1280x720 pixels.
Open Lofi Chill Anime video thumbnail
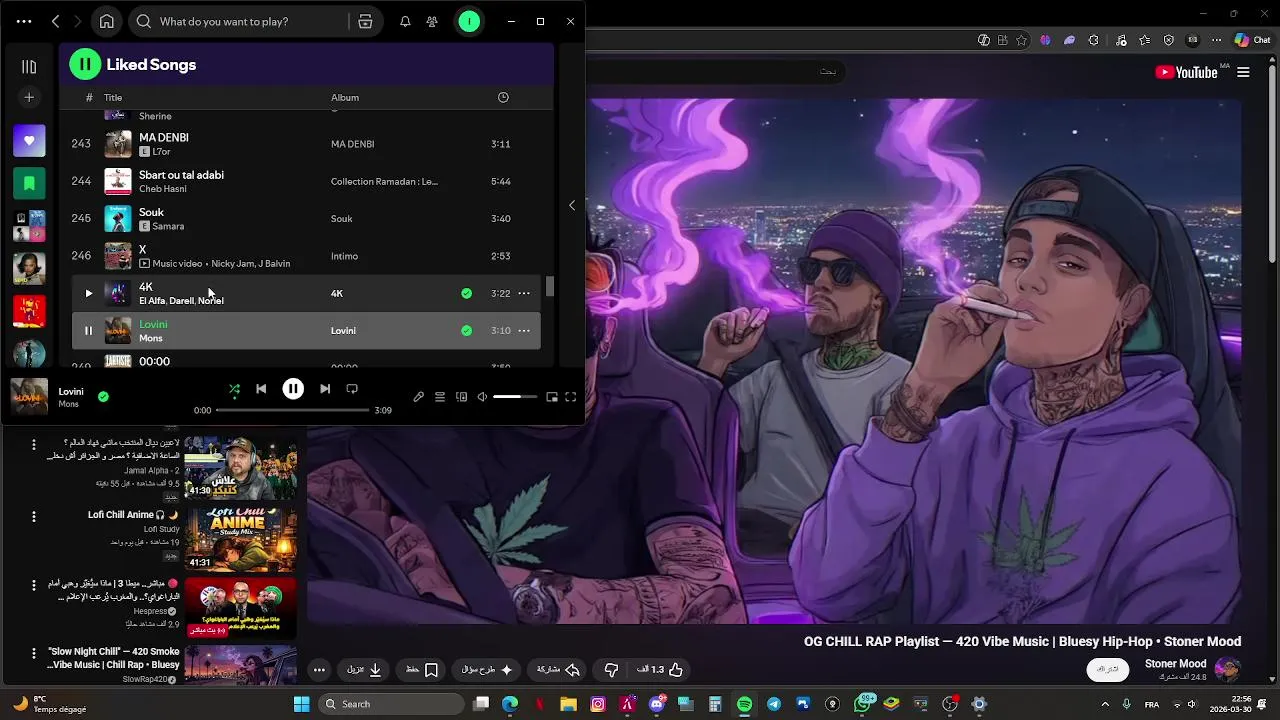coord(241,539)
